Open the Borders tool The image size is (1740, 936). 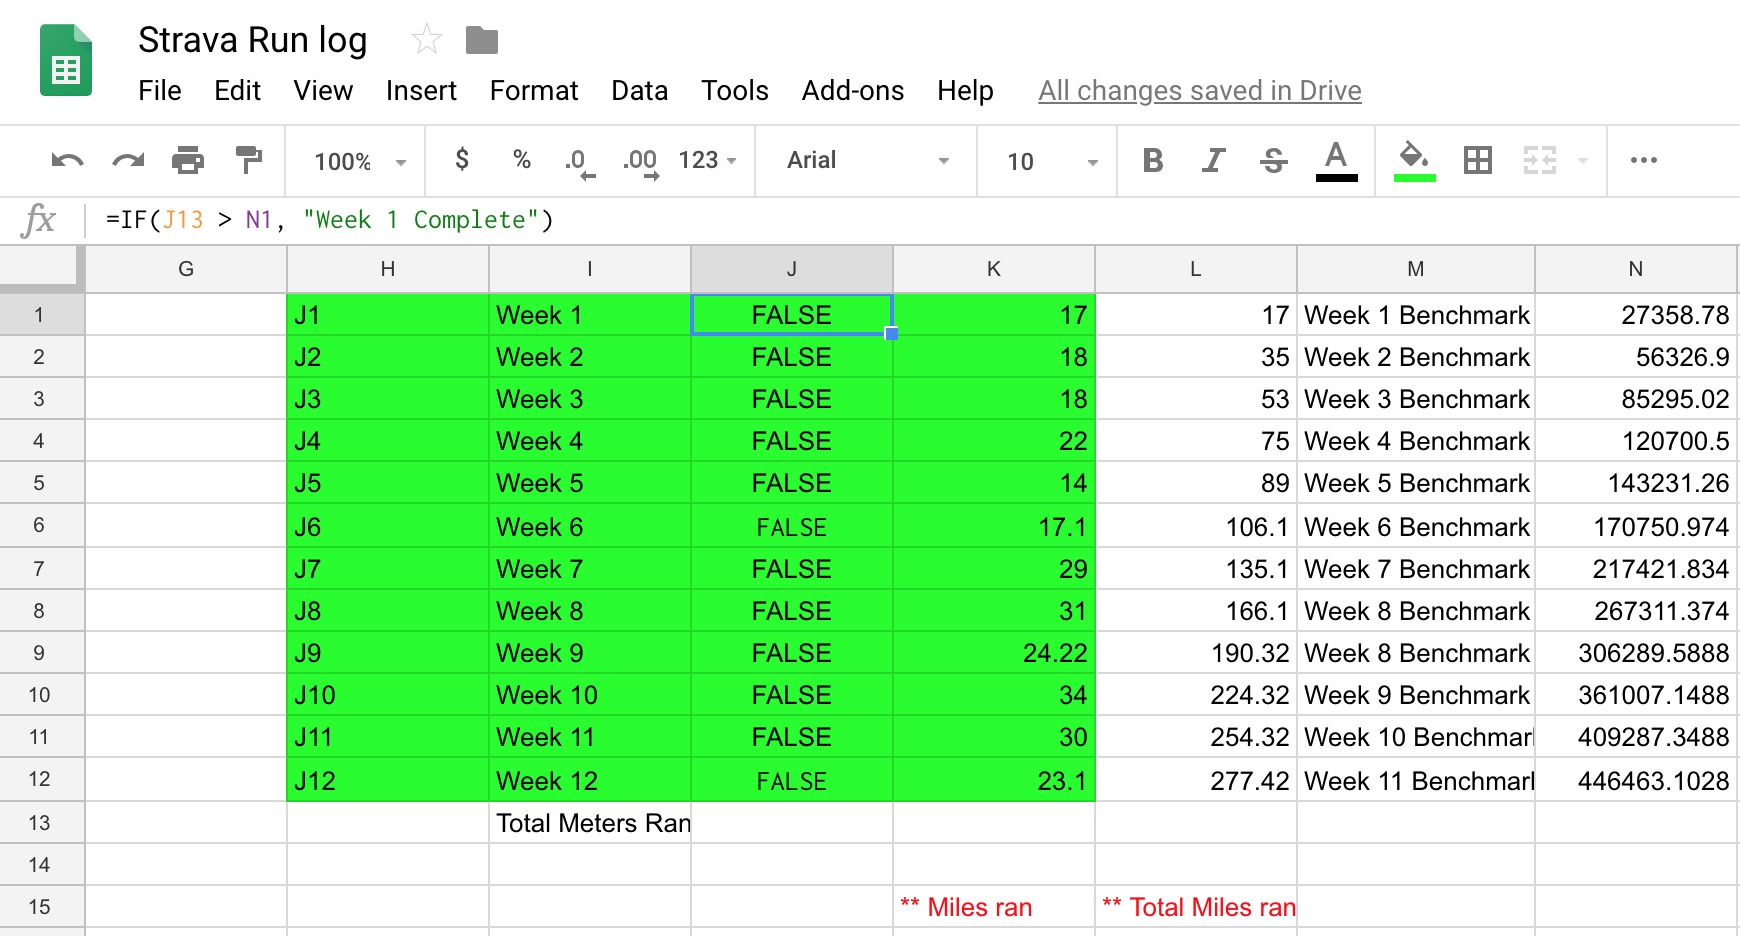(x=1479, y=160)
